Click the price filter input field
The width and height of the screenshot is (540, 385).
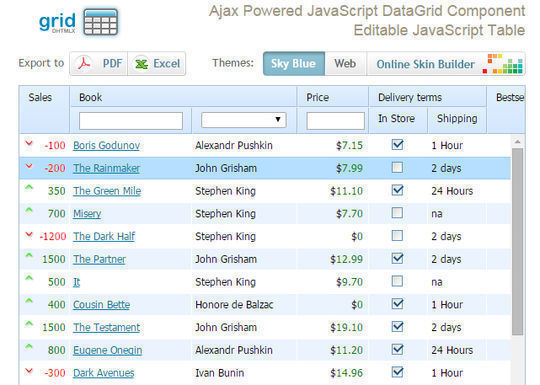(x=335, y=121)
